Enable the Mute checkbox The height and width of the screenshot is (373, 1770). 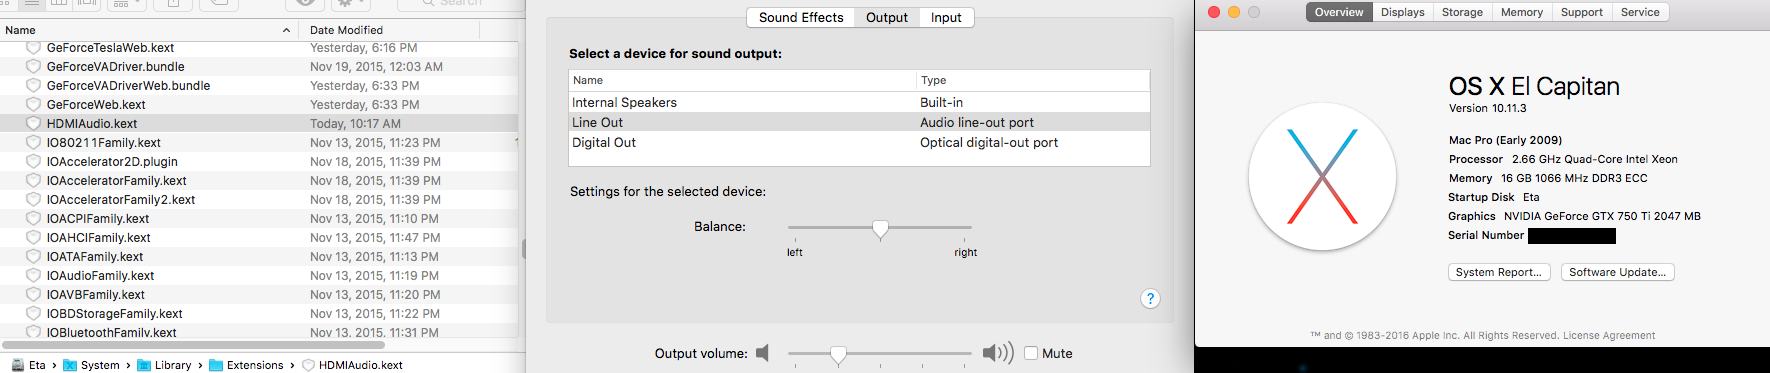pos(1031,353)
